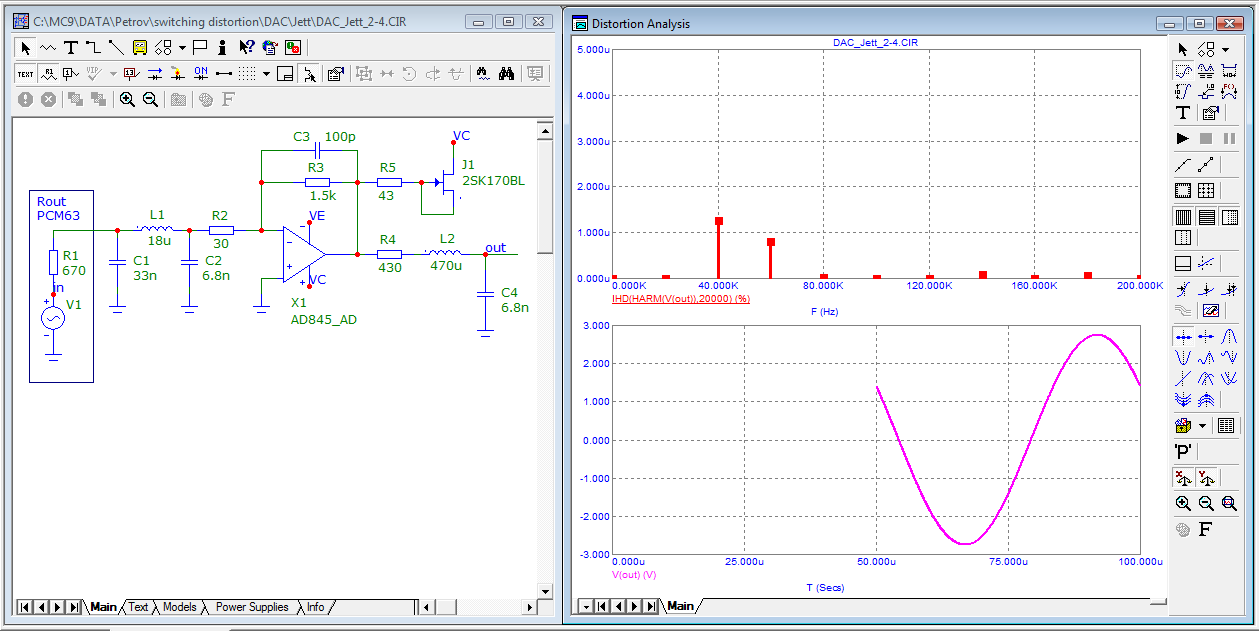This screenshot has width=1259, height=631.
Task: Click the 'P' performance button
Action: point(1184,451)
